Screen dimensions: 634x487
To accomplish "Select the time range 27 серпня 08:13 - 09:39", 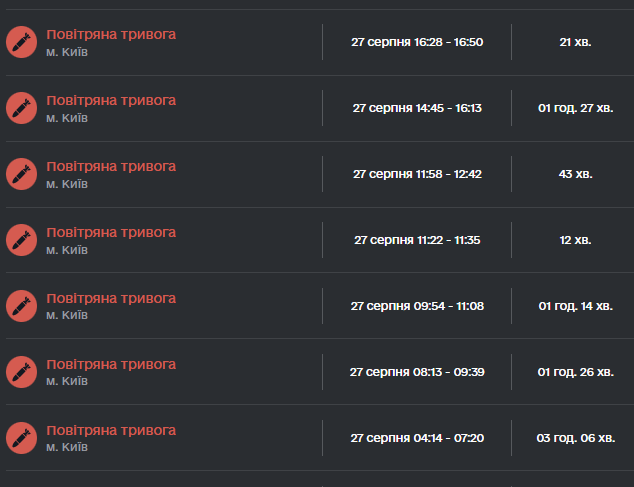I will (417, 372).
